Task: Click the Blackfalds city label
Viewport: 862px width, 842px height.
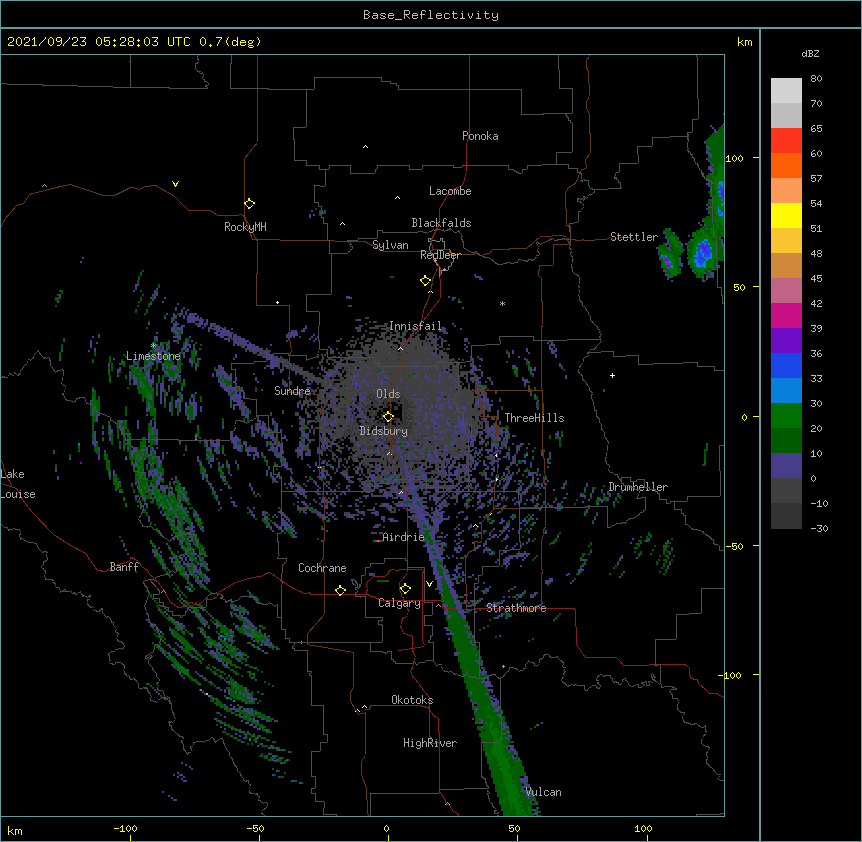Action: [x=441, y=223]
